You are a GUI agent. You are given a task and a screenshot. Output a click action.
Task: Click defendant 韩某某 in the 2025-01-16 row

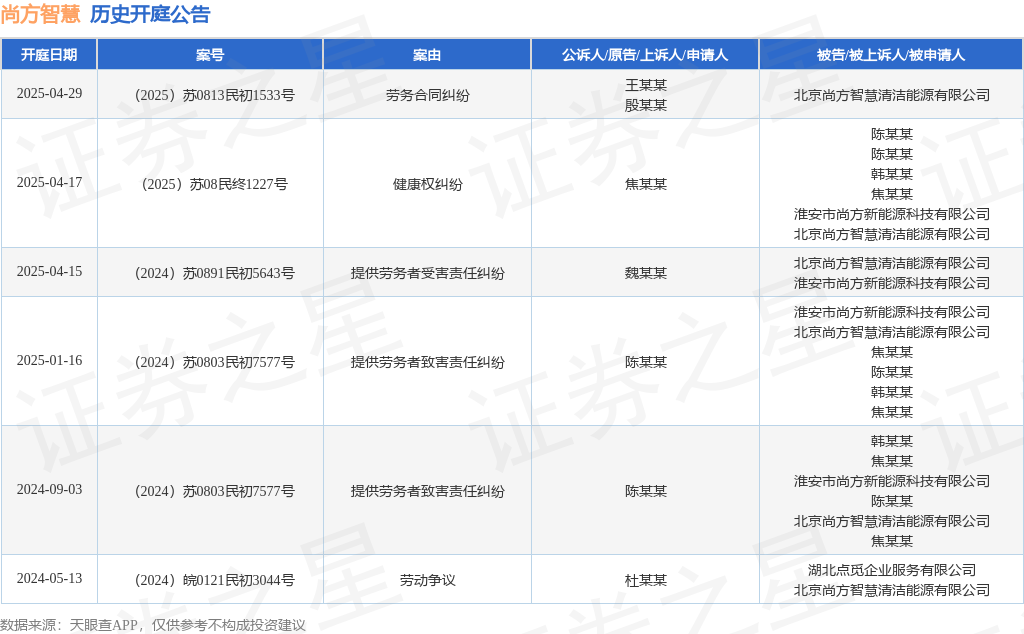(x=891, y=392)
